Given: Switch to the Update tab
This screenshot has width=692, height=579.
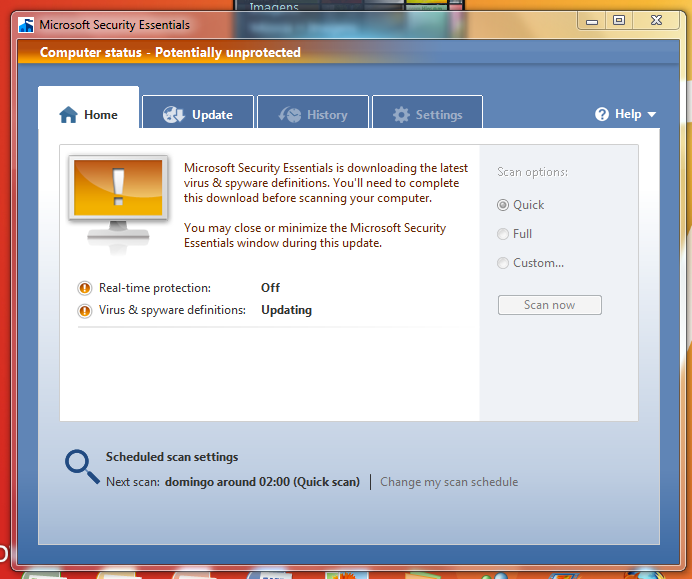Looking at the screenshot, I should (x=198, y=112).
